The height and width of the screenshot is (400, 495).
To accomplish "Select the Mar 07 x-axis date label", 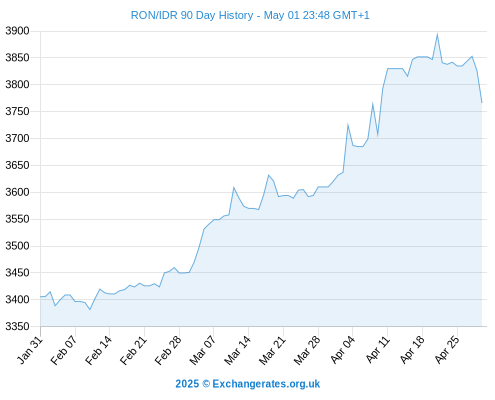I will [203, 350].
